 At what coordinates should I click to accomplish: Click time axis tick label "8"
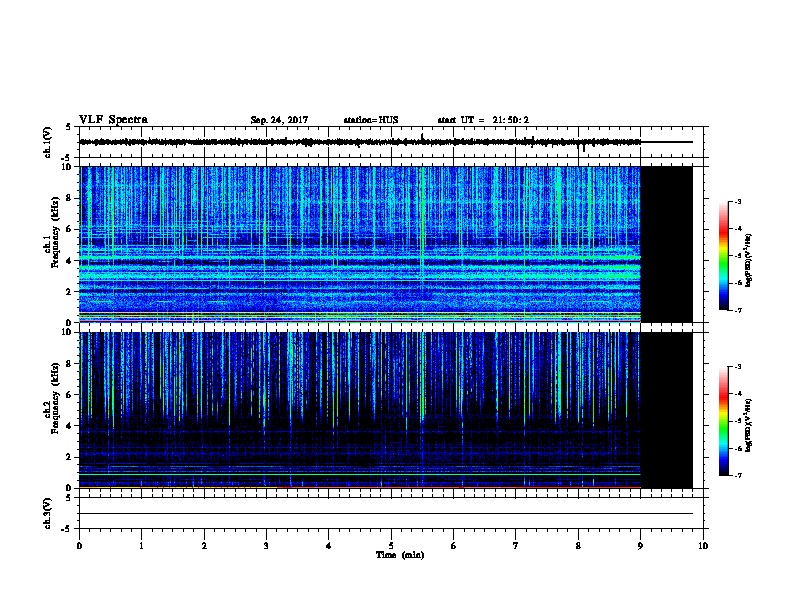(578, 545)
